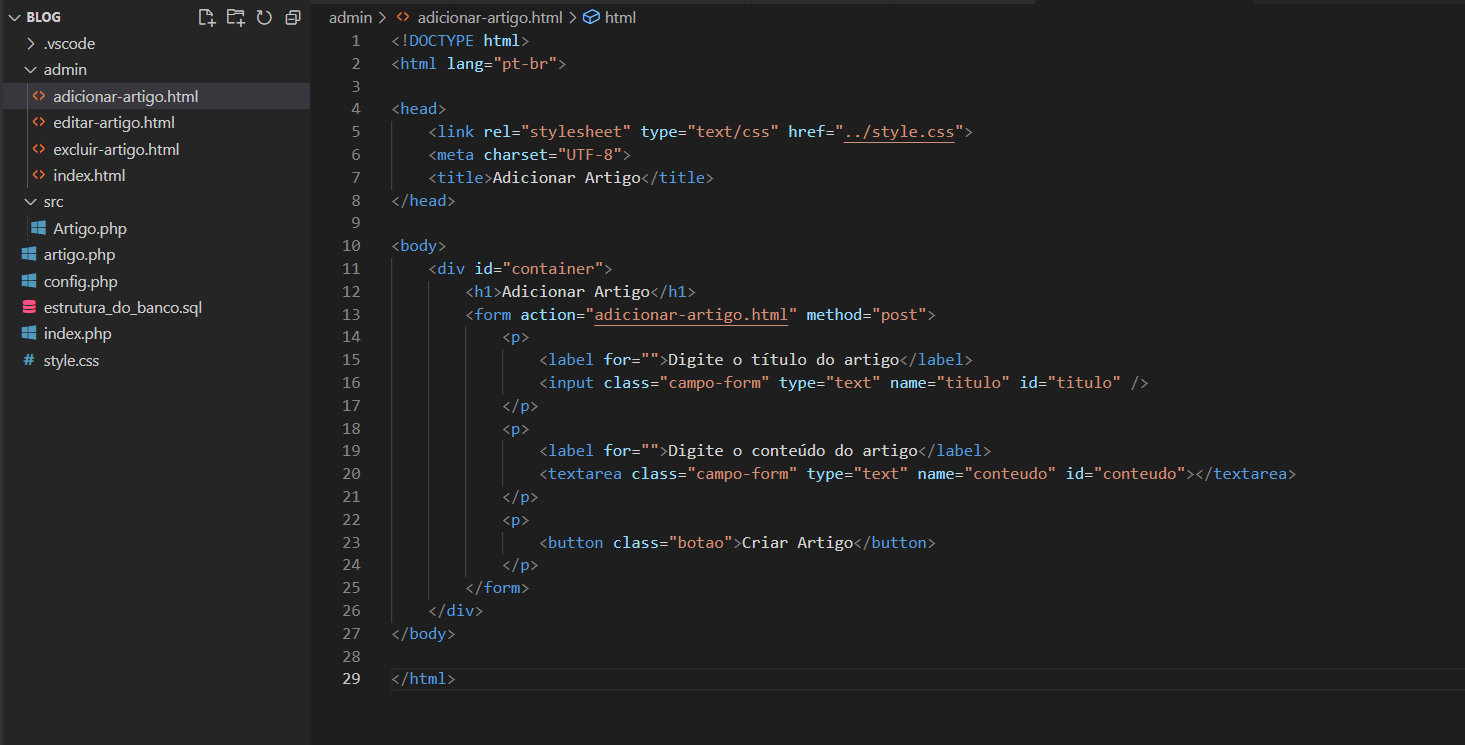Click the file icon beside config.php
This screenshot has height=745, width=1465.
tap(29, 282)
